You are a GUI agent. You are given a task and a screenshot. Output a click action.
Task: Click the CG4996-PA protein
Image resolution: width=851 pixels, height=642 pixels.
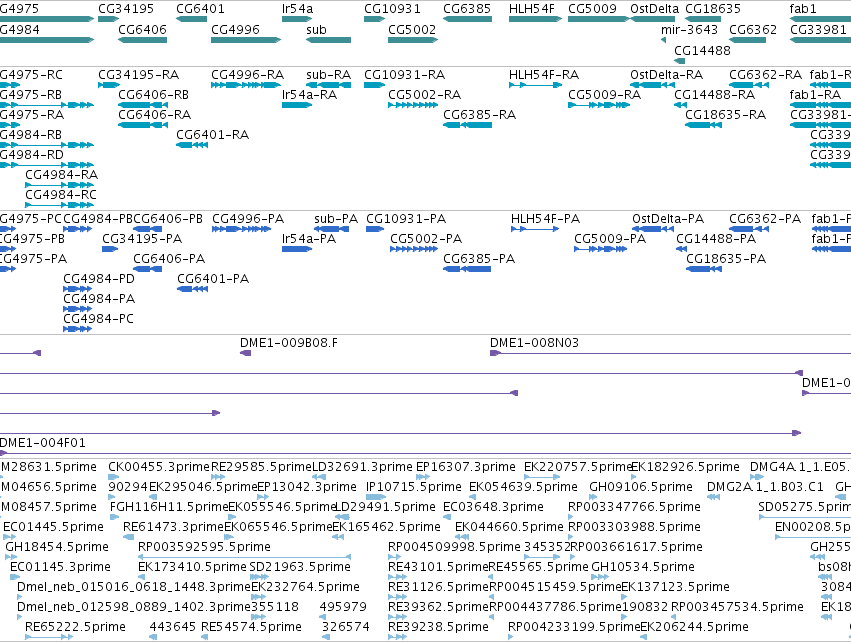tap(242, 229)
